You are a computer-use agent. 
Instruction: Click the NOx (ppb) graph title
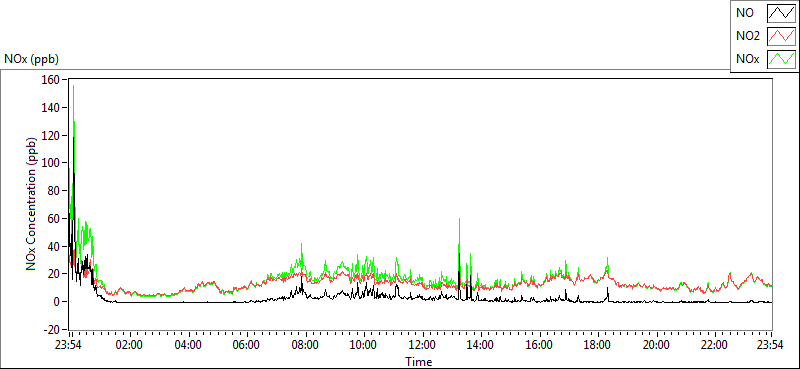(31, 59)
